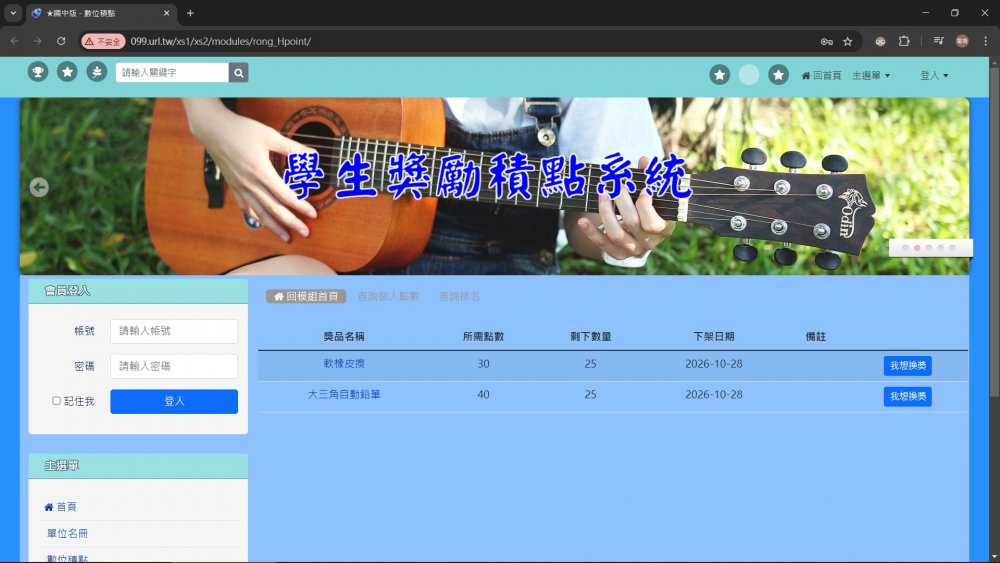
Task: Open the tab search dropdown arrow
Action: 13,13
